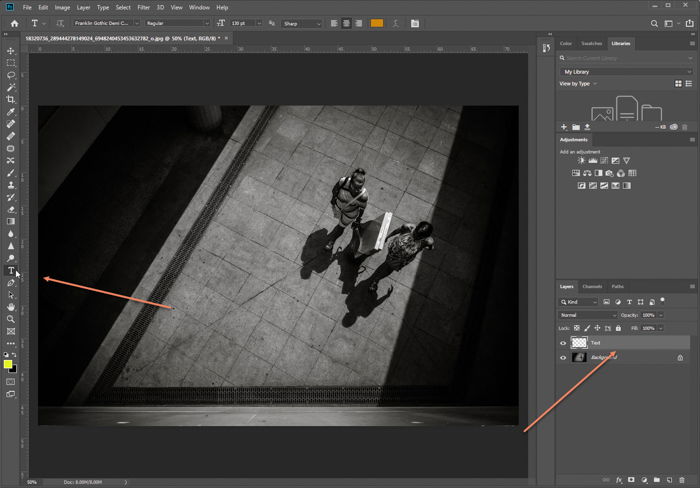
Task: Select the Move tool
Action: pyautogui.click(x=11, y=51)
